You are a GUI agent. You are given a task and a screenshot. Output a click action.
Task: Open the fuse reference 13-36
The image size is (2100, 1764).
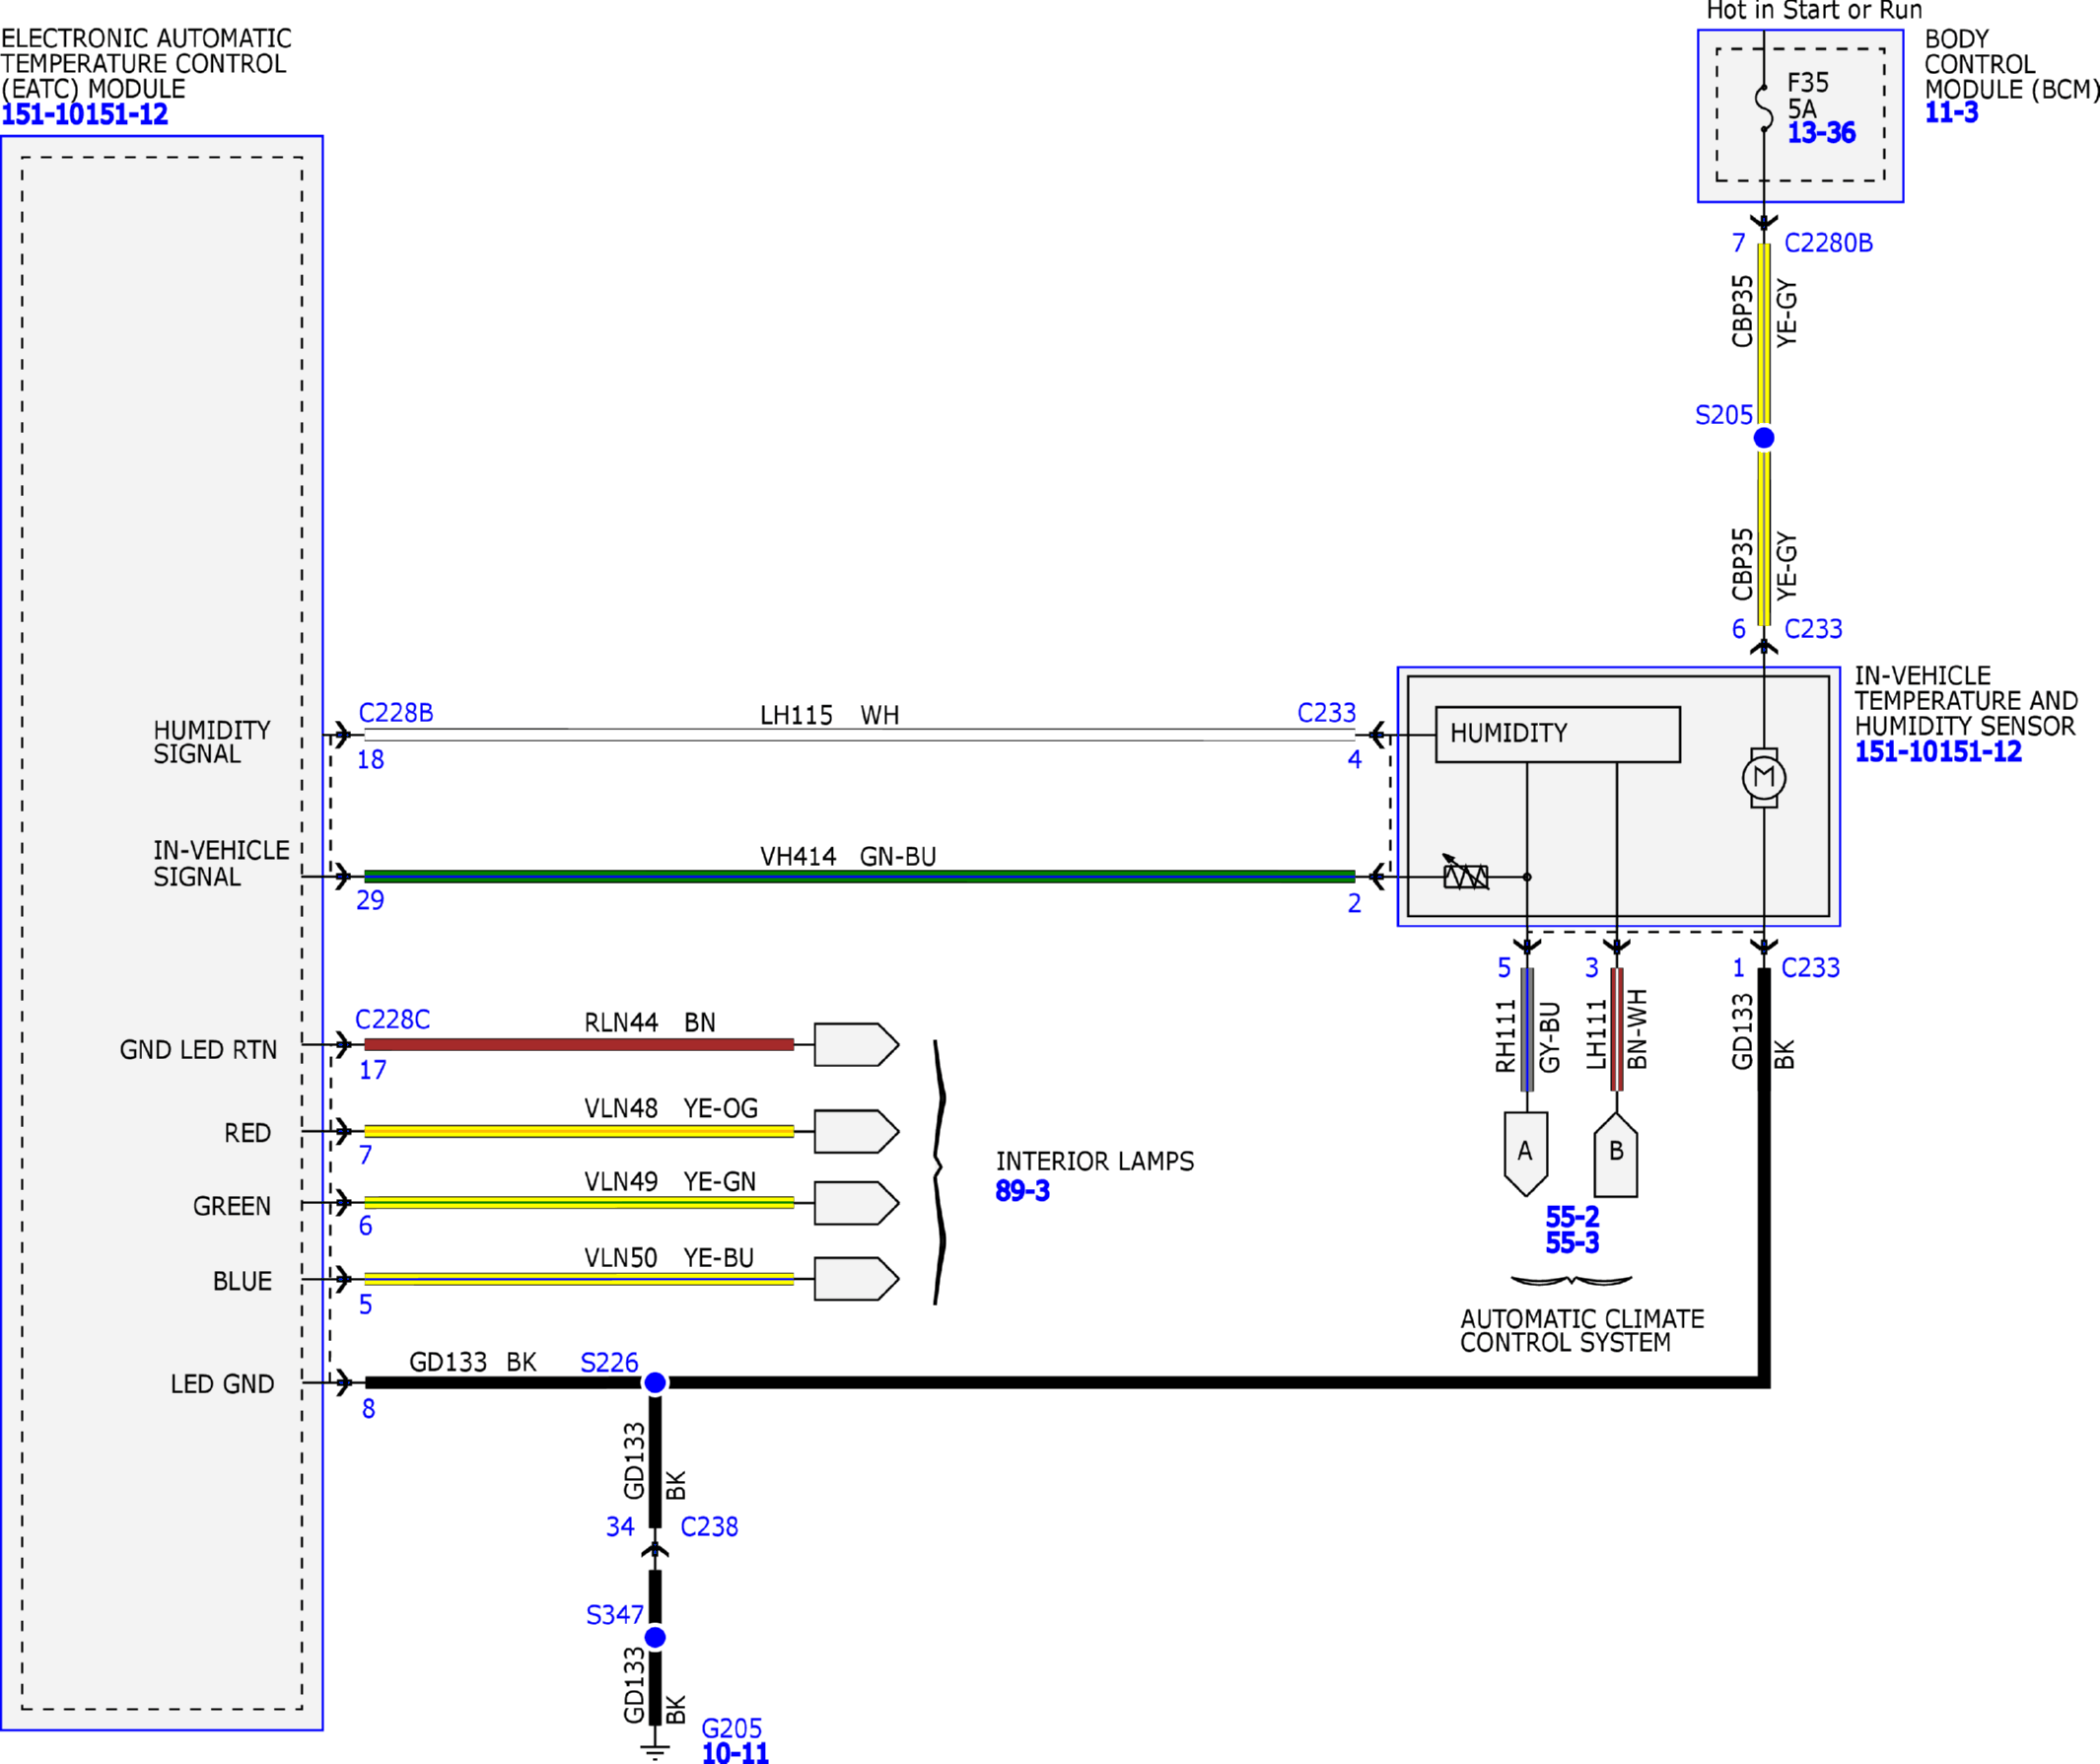[1821, 133]
